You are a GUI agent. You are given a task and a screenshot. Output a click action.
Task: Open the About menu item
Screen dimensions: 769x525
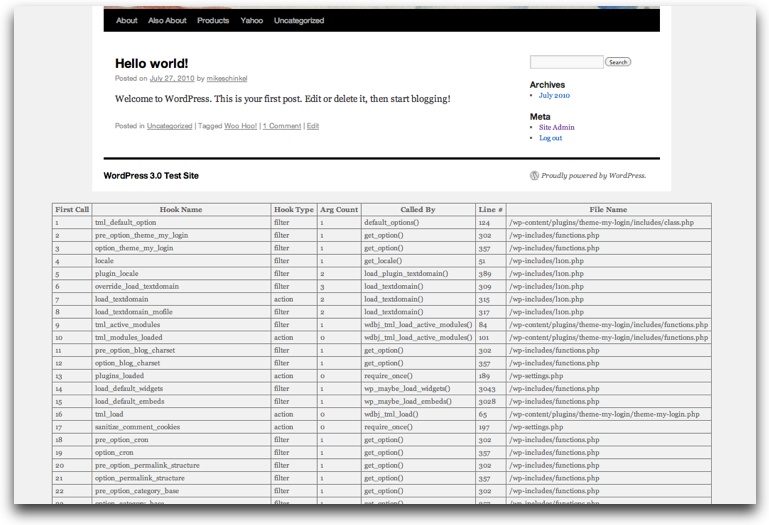pyautogui.click(x=127, y=21)
